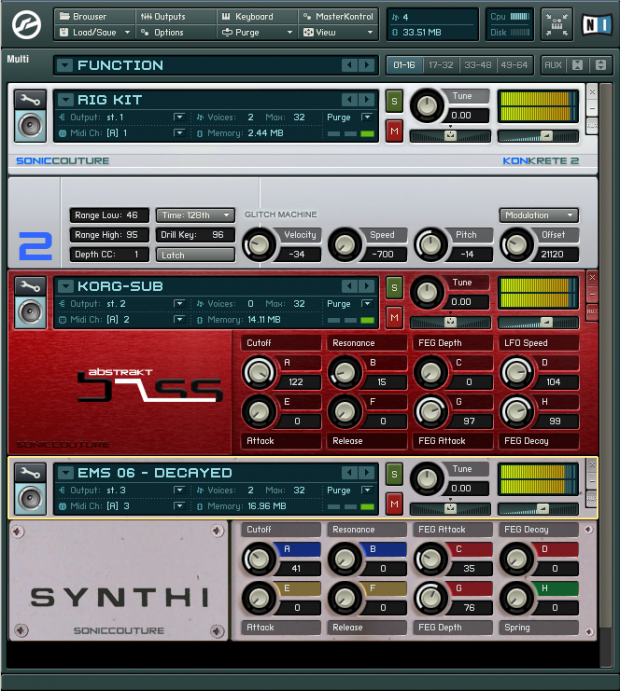Open the EMS 06 - DECAYED wrench edit icon
This screenshot has height=691, width=620.
(x=30, y=473)
